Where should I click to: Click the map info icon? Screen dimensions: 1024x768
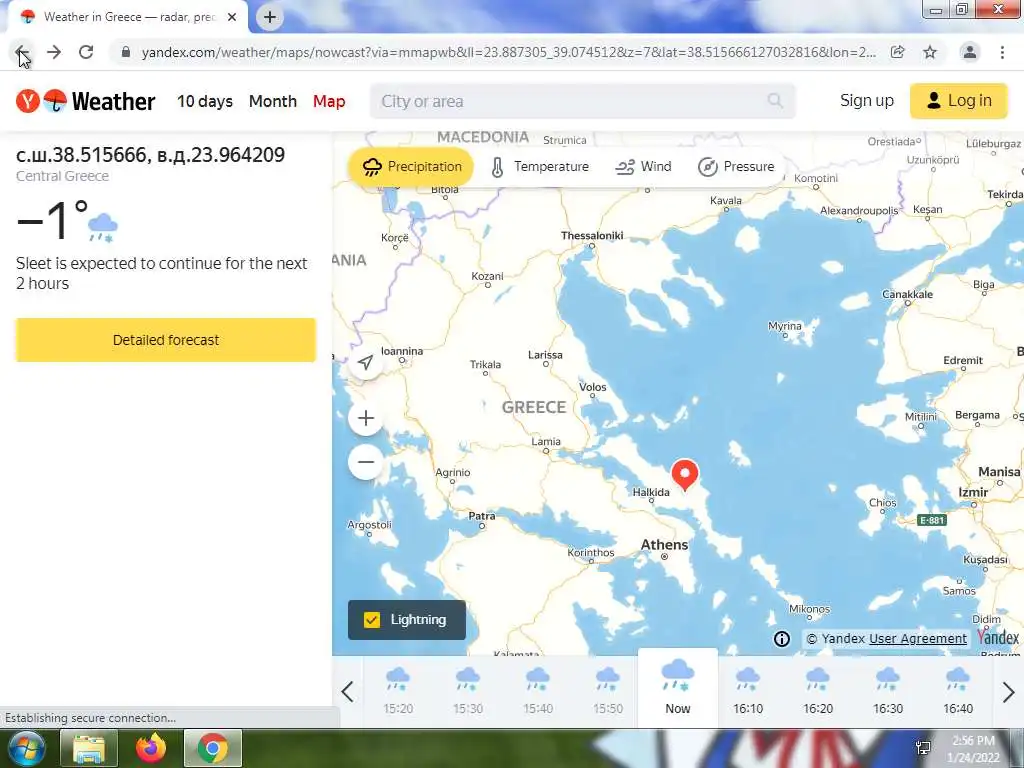tap(782, 639)
